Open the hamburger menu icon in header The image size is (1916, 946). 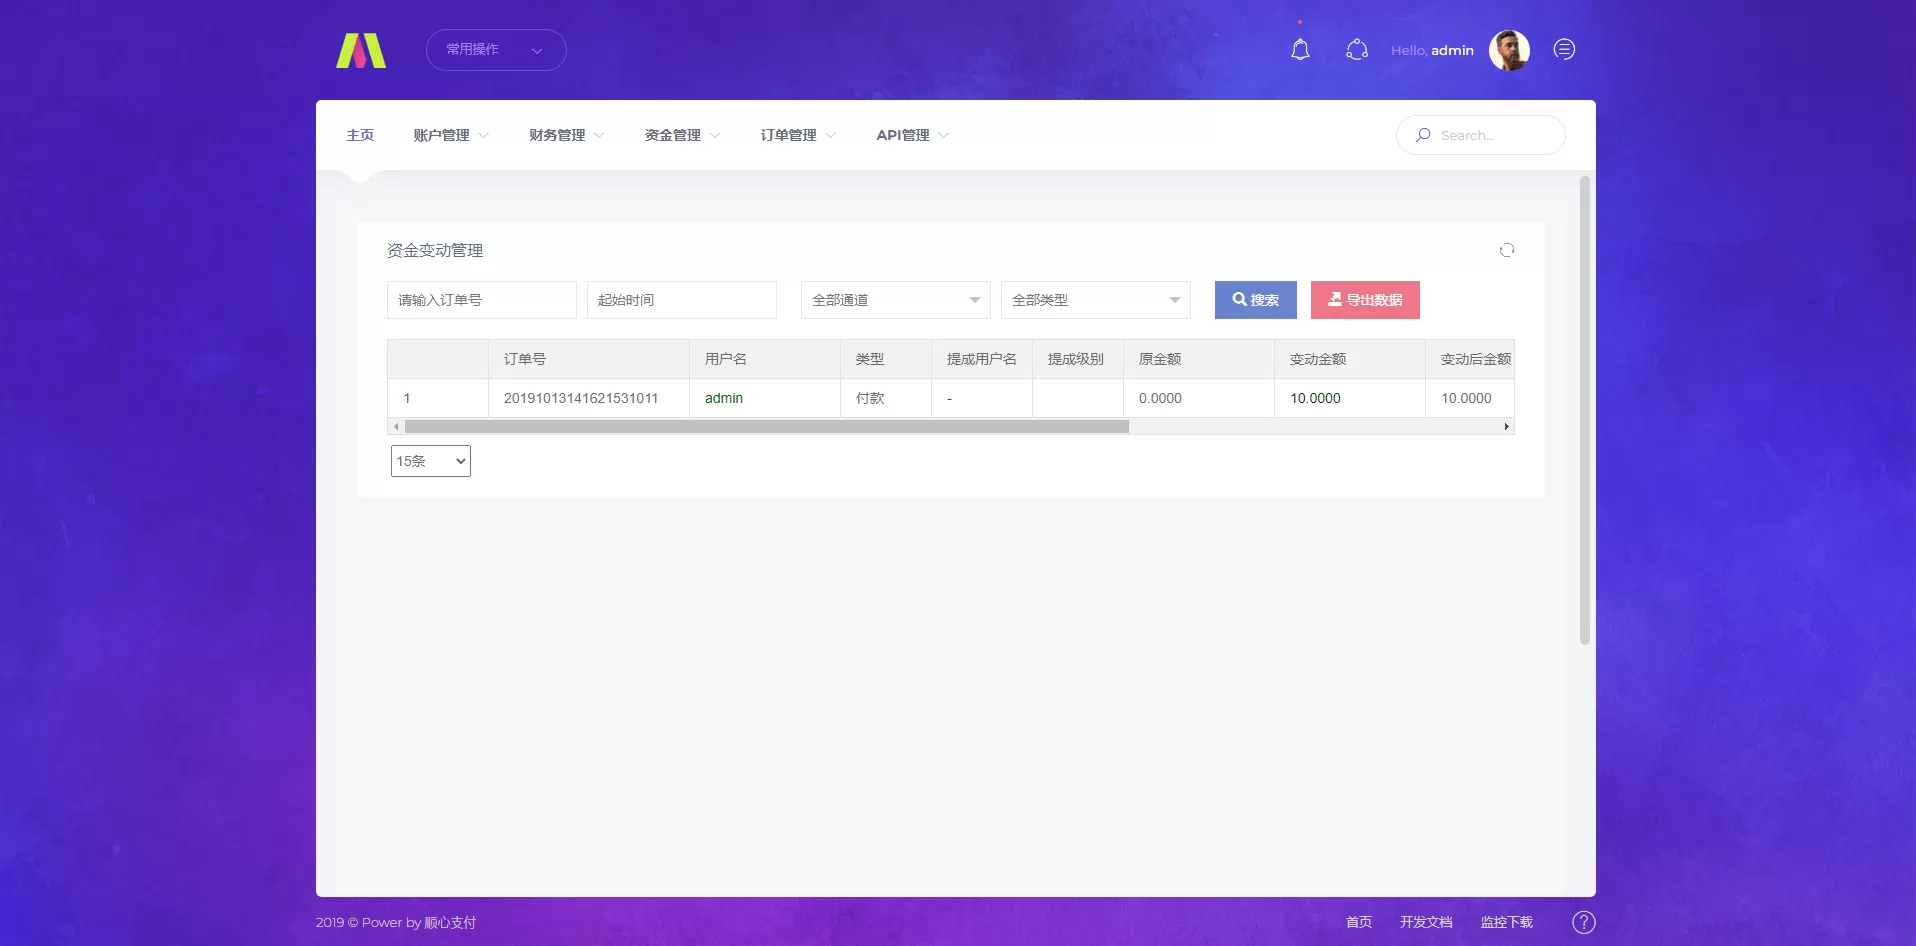coord(1564,50)
